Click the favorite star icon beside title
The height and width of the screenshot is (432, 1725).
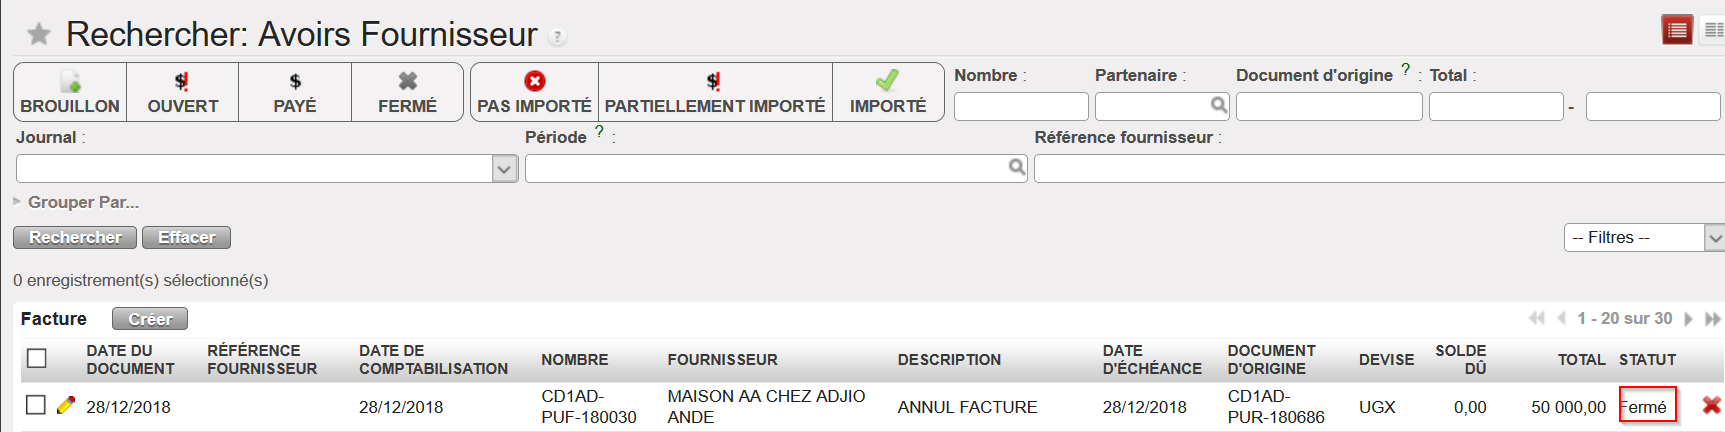[x=39, y=35]
